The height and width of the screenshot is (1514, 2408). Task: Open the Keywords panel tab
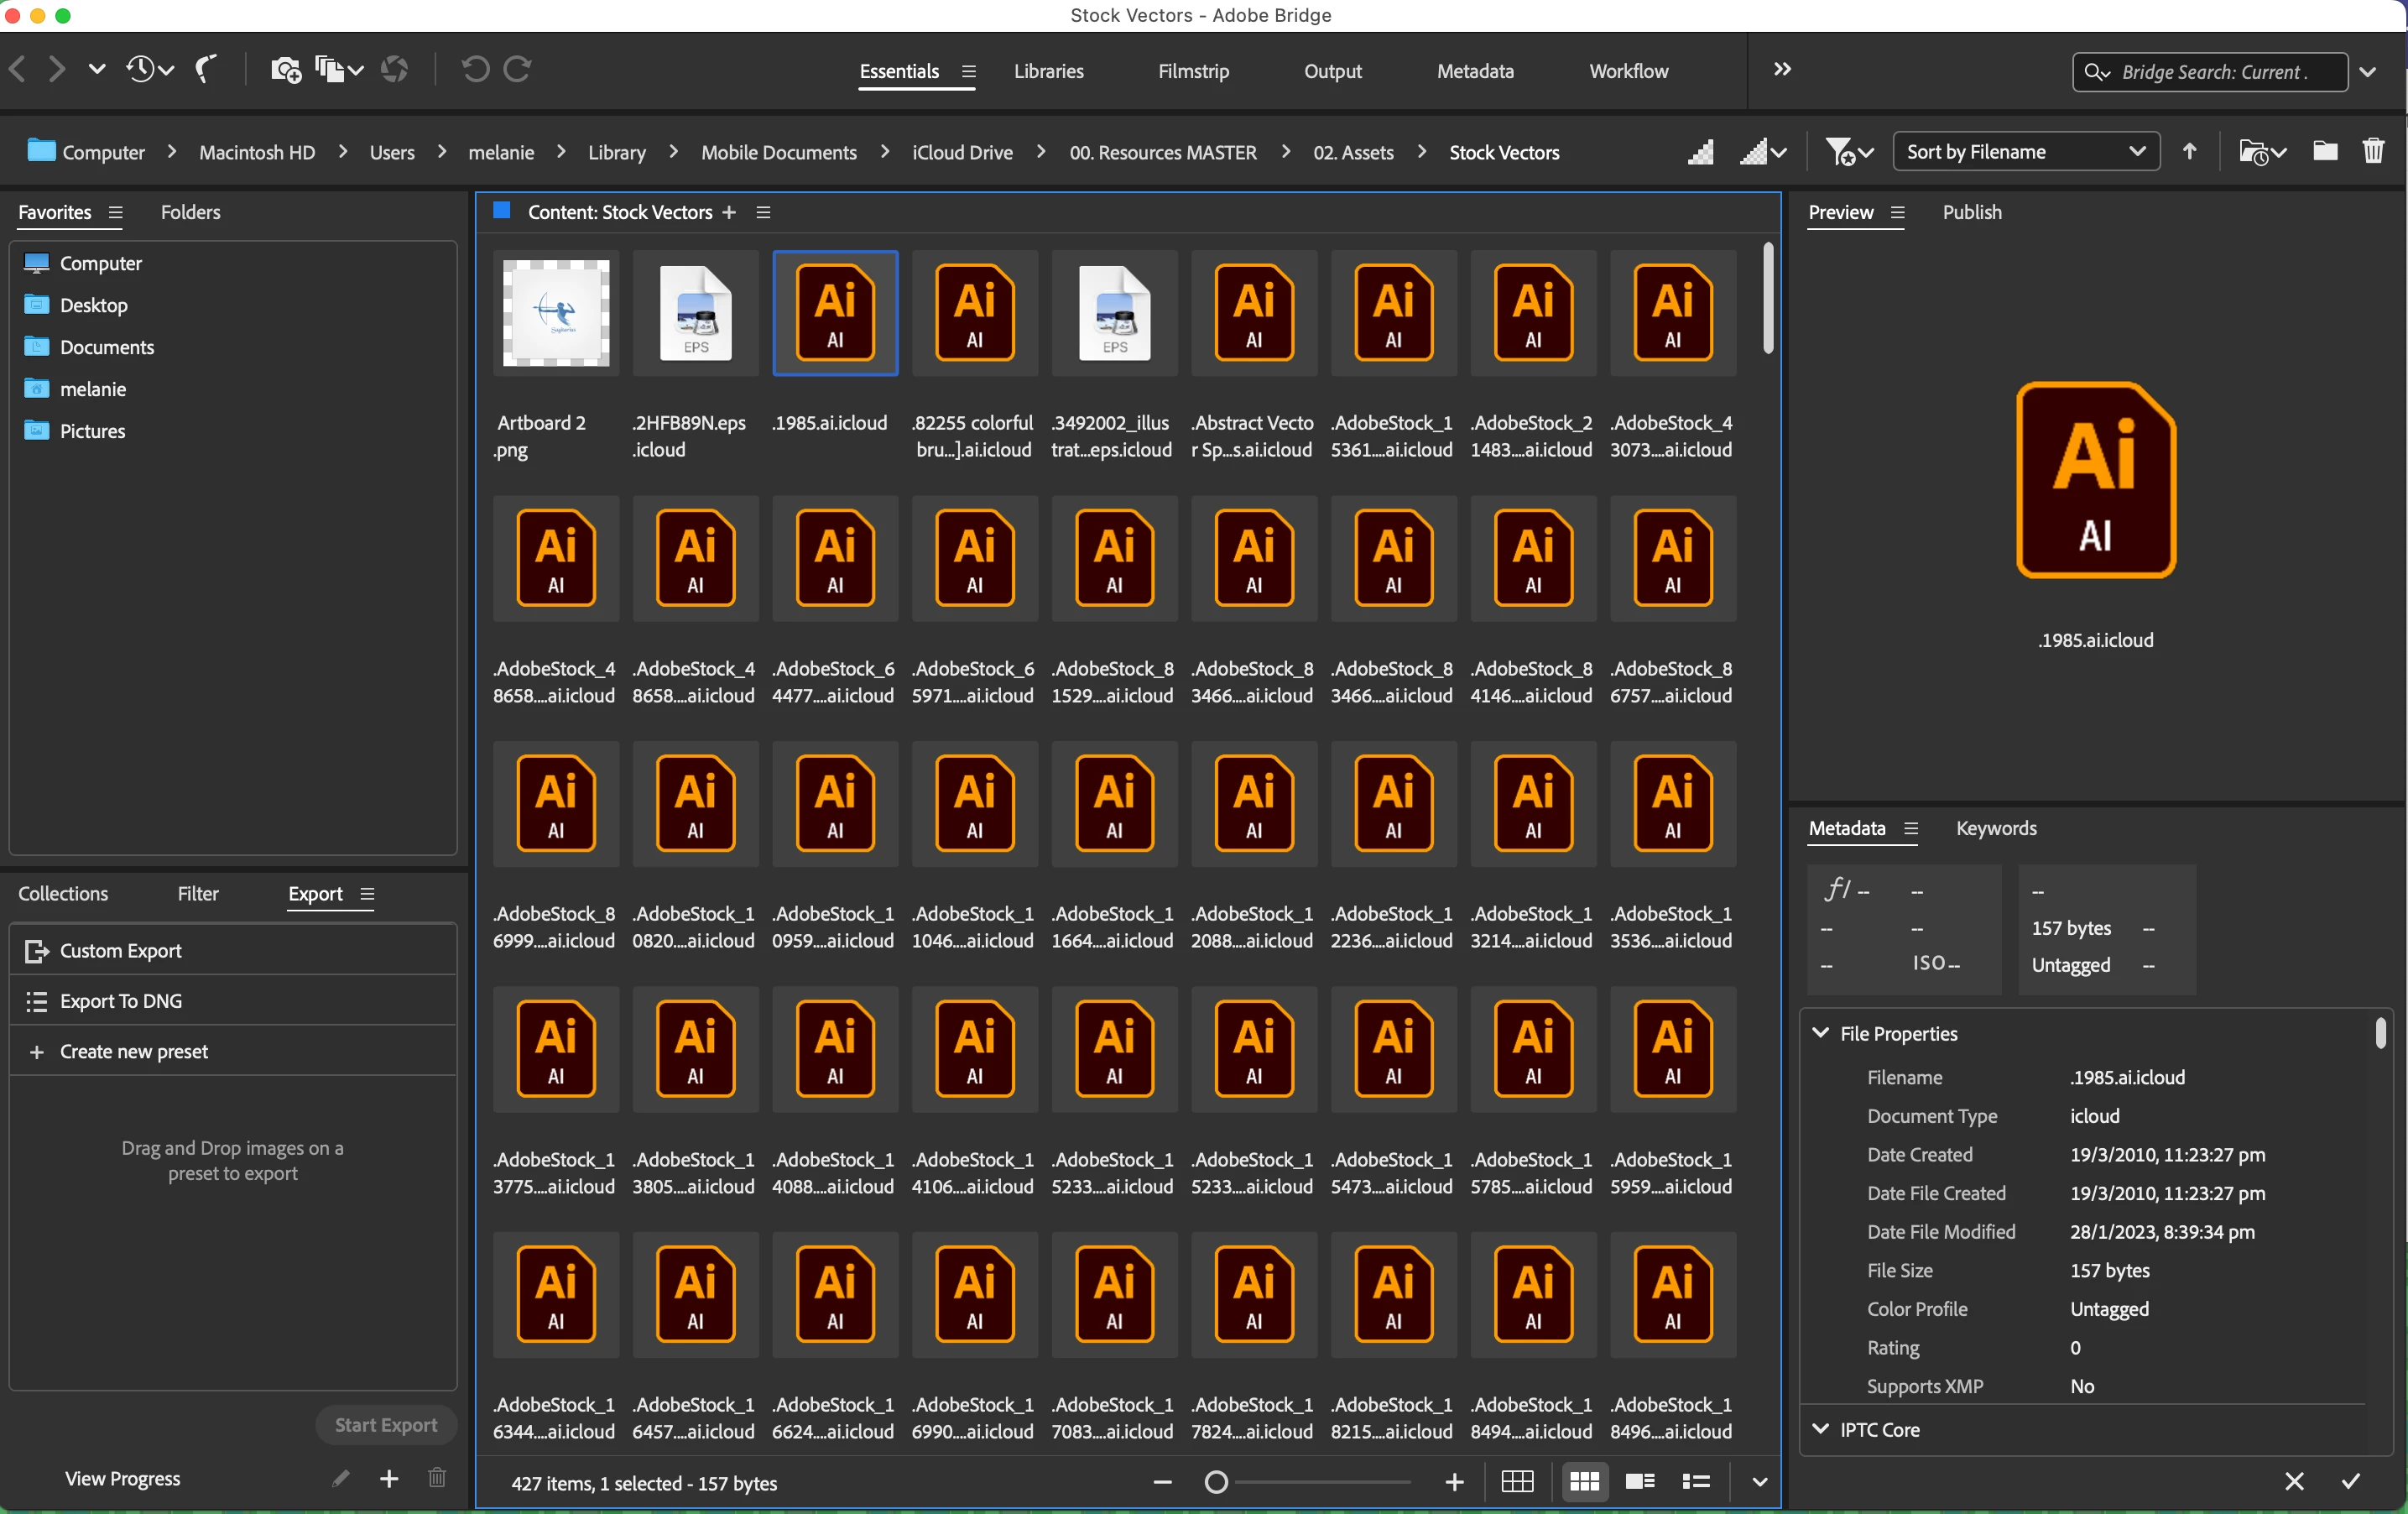pyautogui.click(x=1996, y=828)
